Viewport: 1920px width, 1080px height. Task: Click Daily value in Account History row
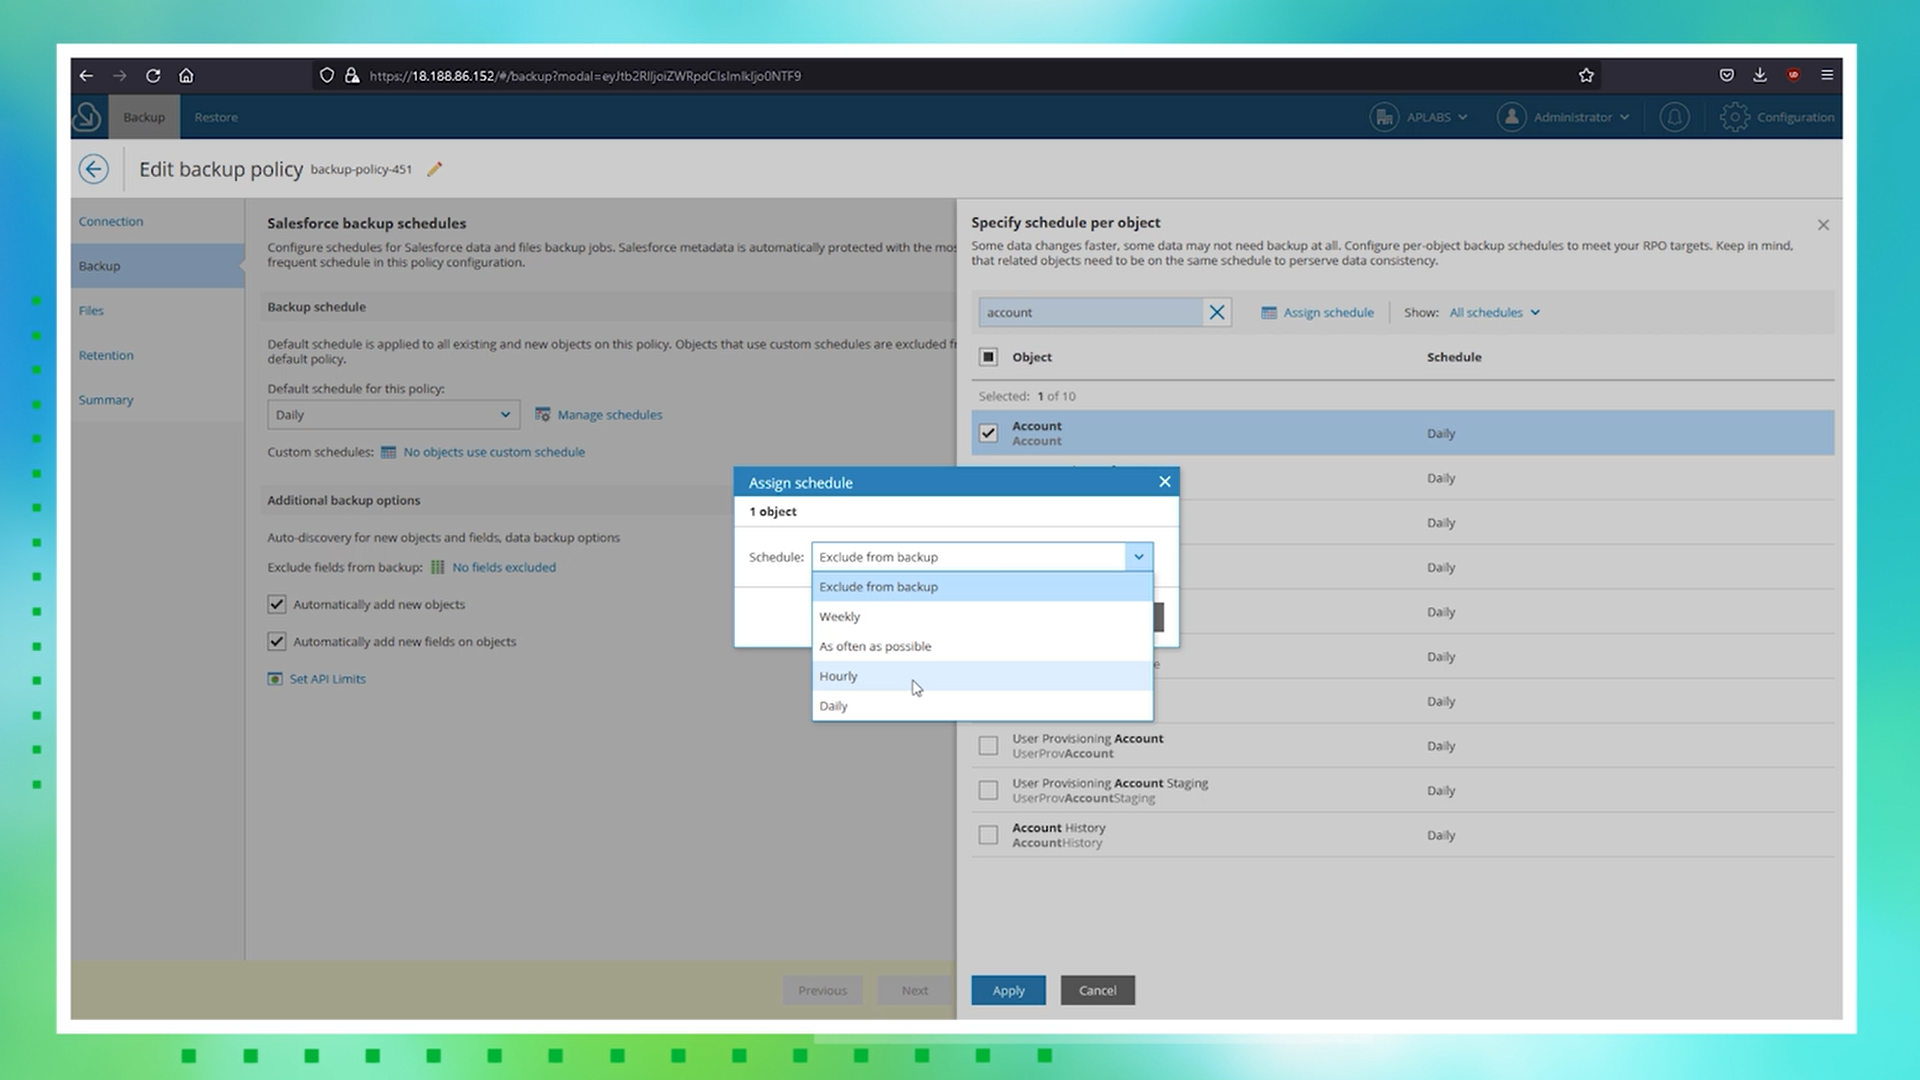pyautogui.click(x=1441, y=835)
